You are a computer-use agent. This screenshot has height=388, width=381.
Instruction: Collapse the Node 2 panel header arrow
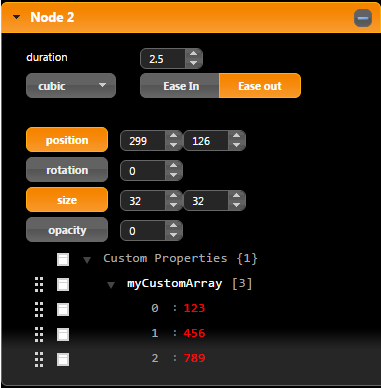click(16, 17)
